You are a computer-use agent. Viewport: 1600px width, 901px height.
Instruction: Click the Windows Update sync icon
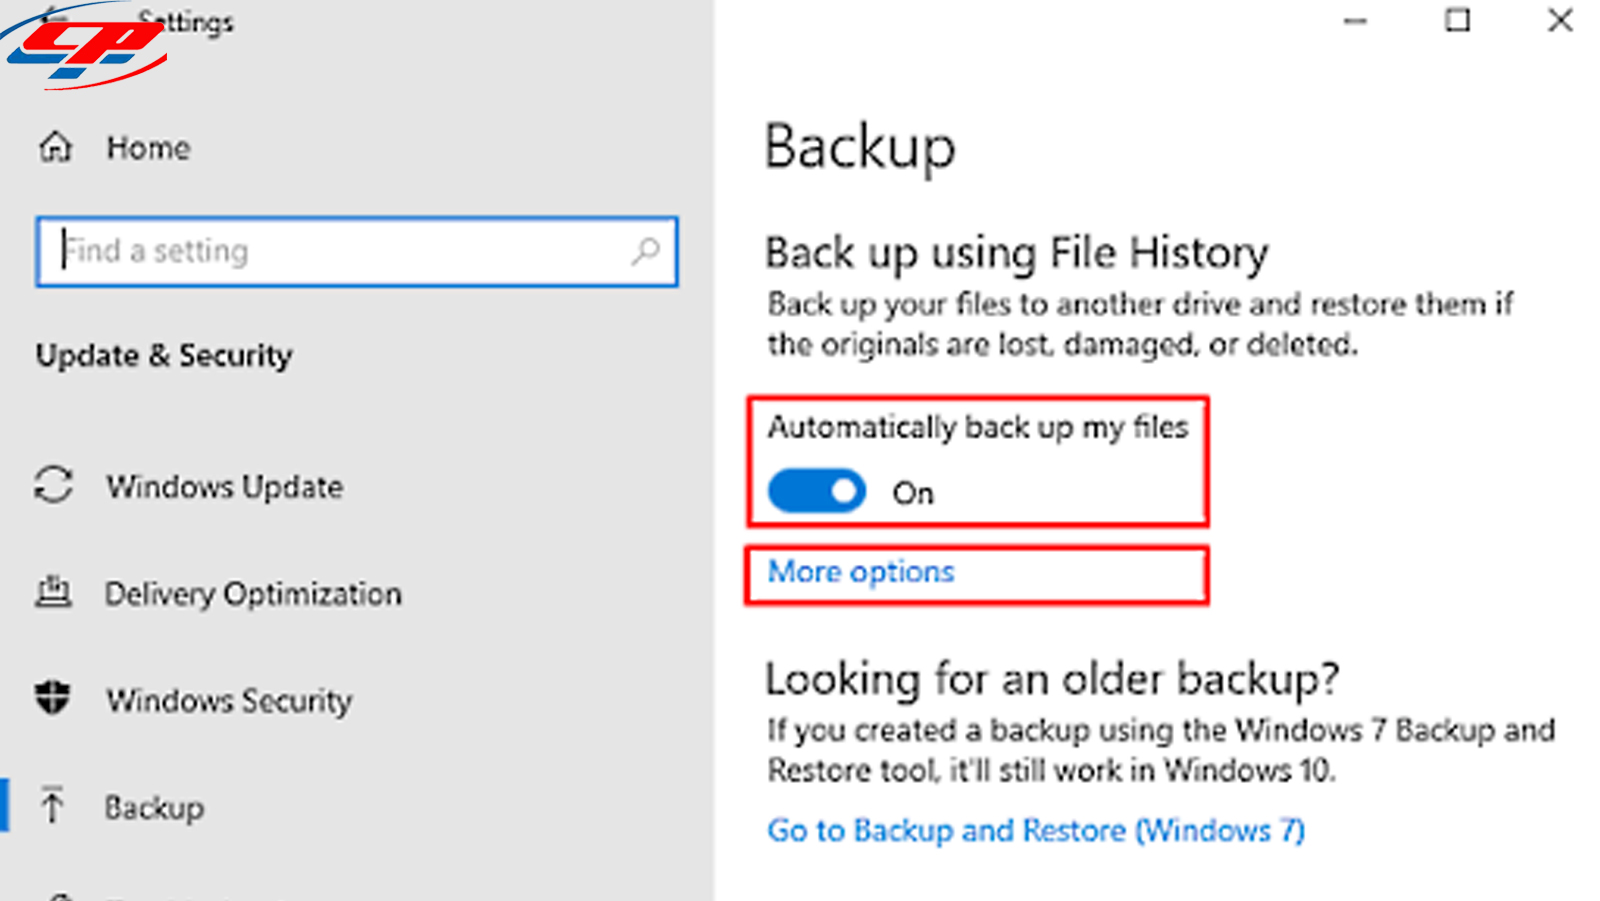point(54,486)
